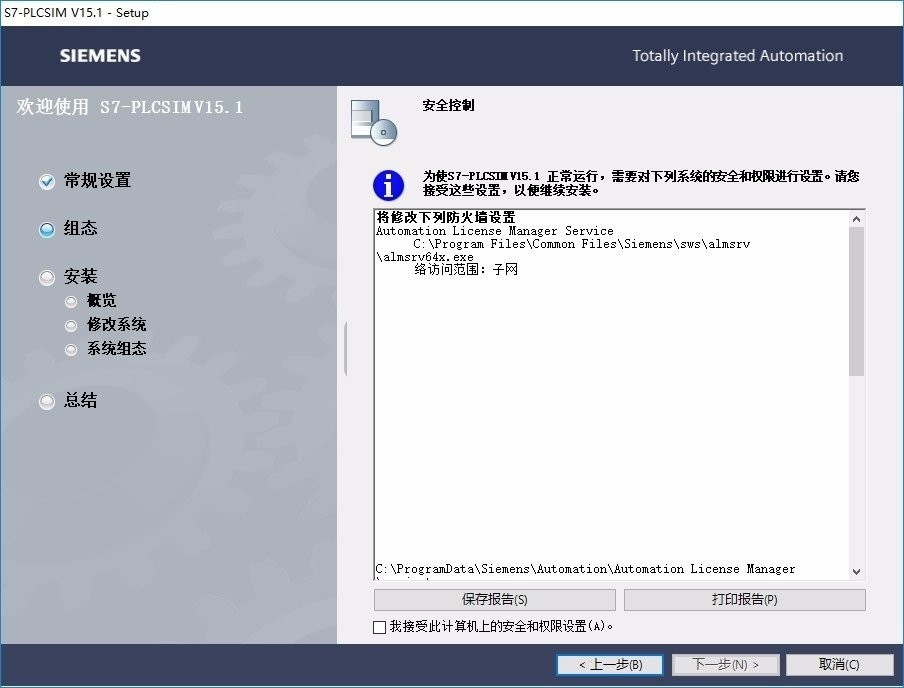Select the 安装 step label
Image resolution: width=904 pixels, height=688 pixels.
[x=80, y=276]
